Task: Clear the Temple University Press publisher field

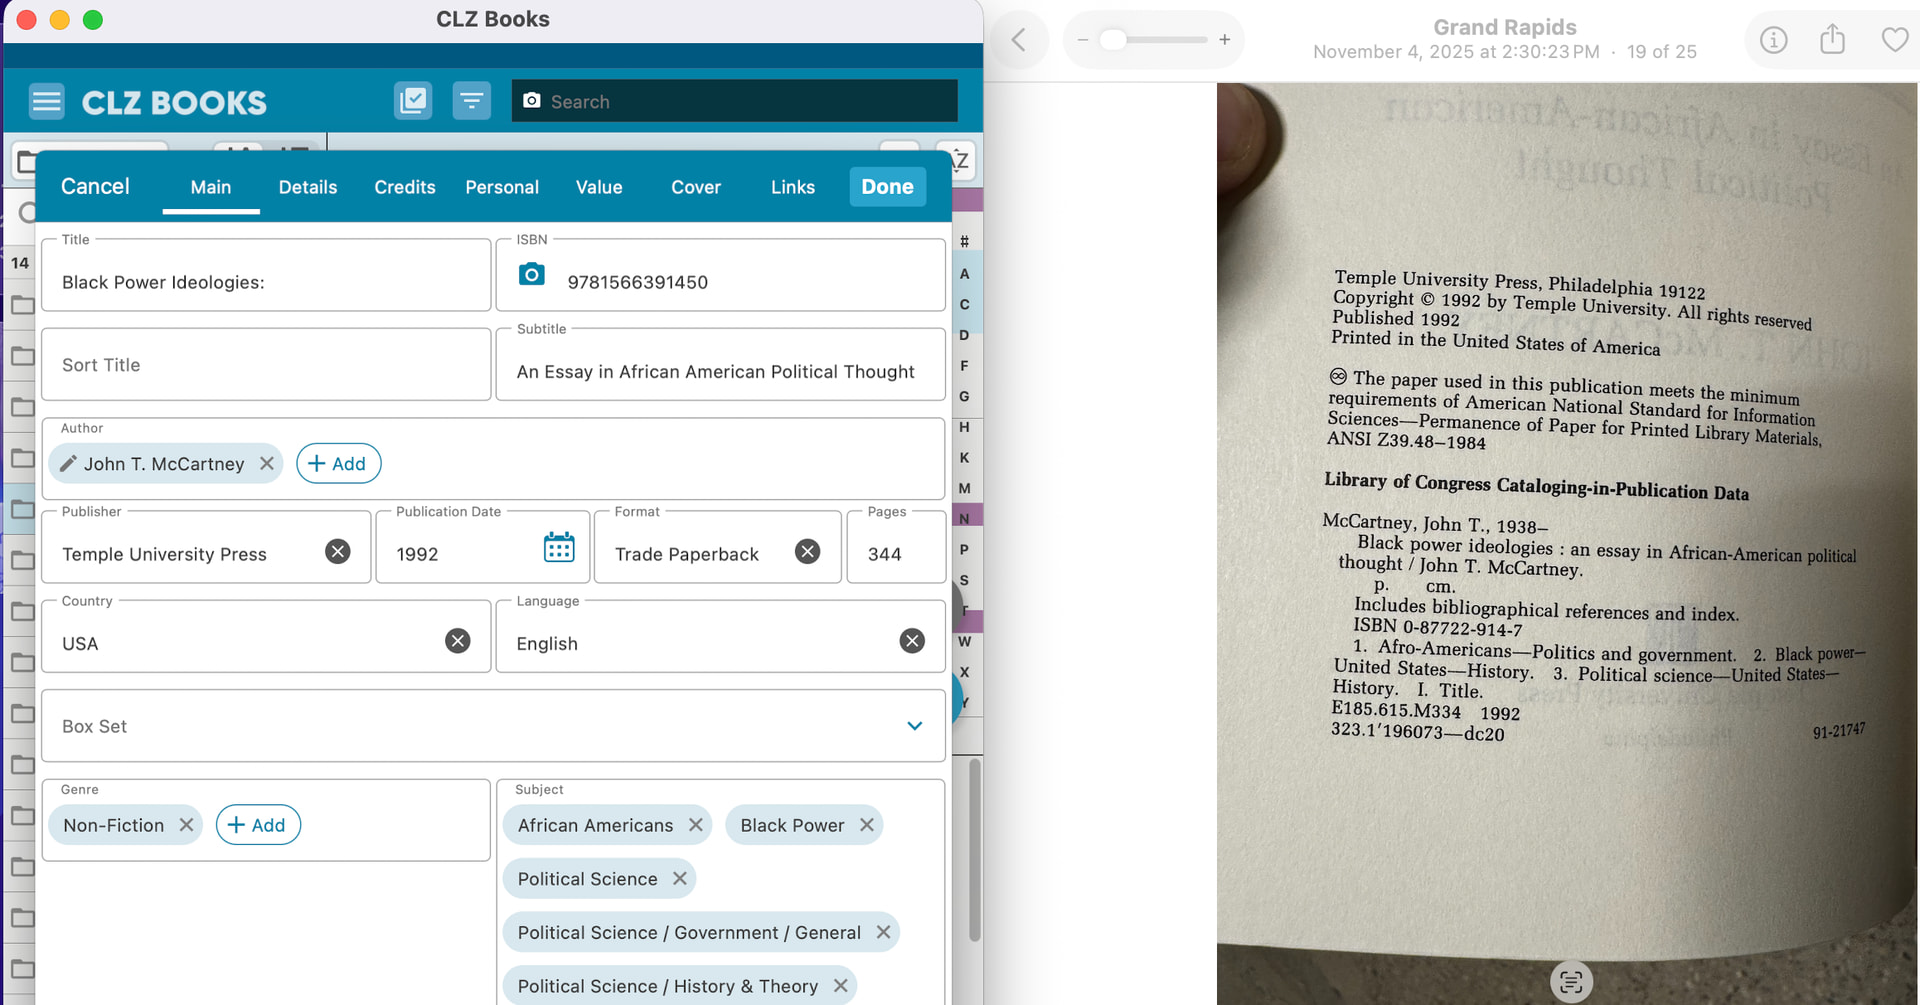Action: click(x=338, y=552)
